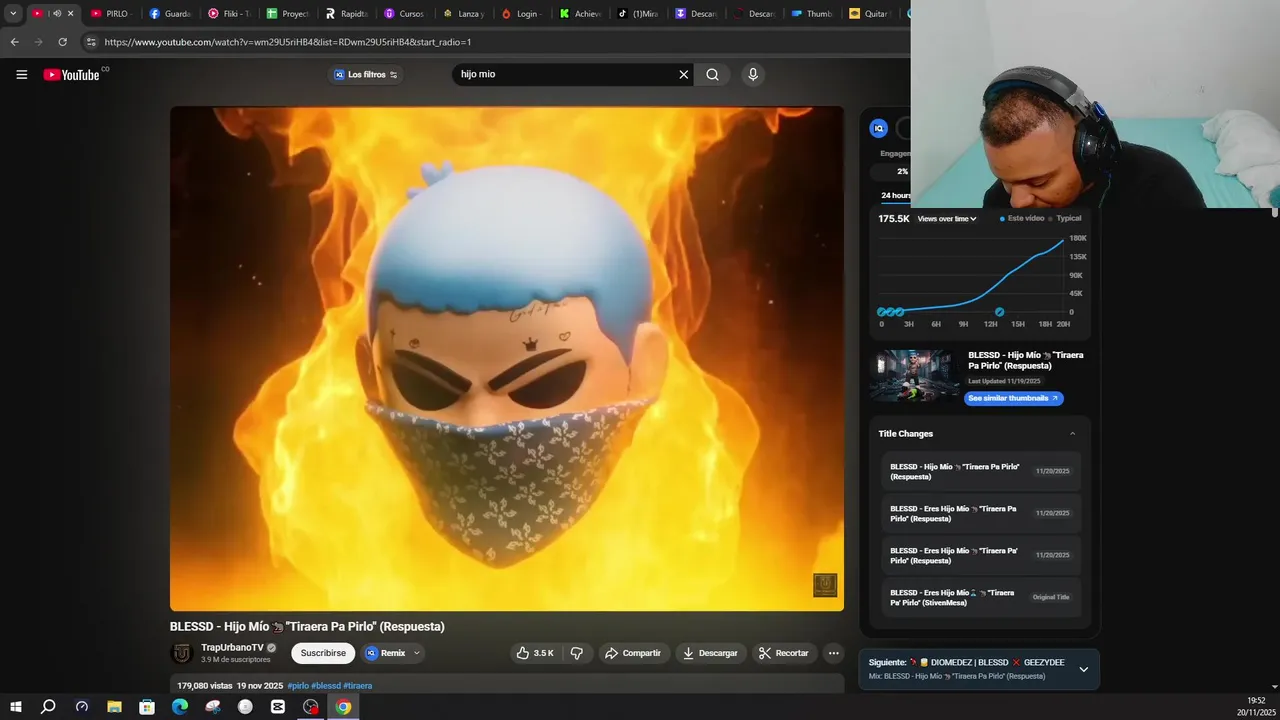Open the TrapUrbanoTV channel name link
The width and height of the screenshot is (1280, 720).
(x=232, y=648)
